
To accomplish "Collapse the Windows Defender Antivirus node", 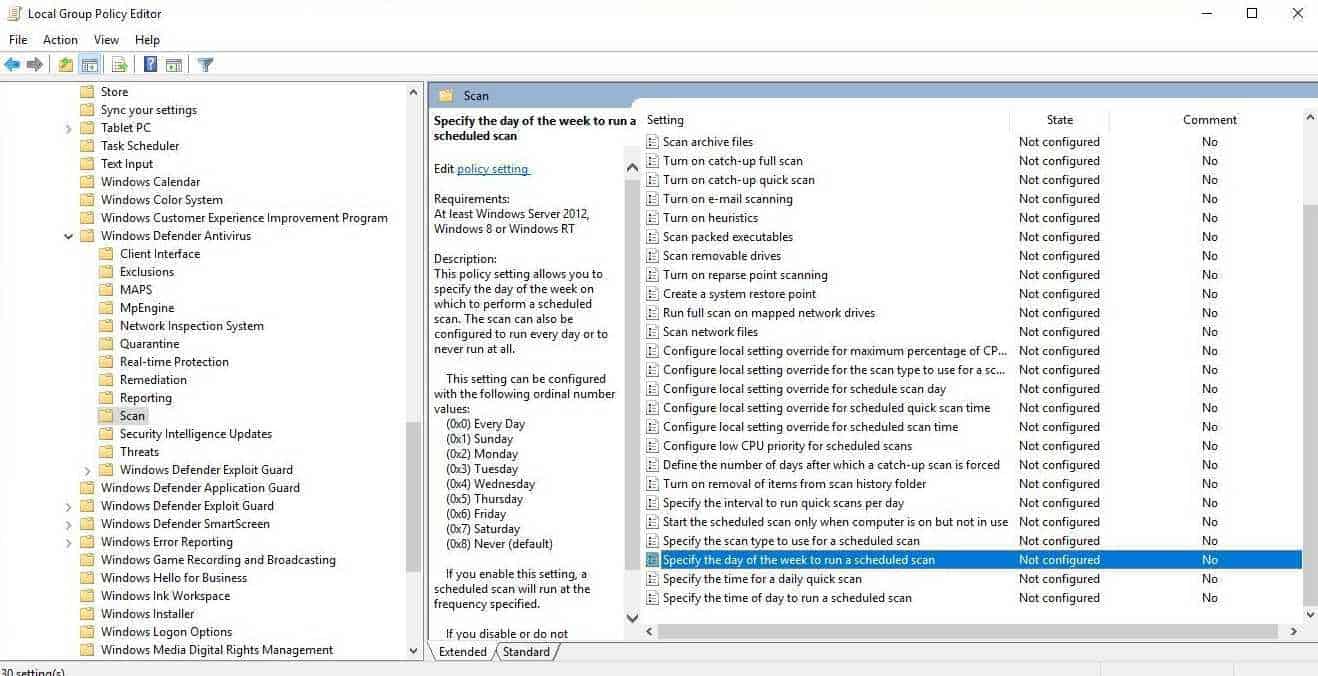I will [69, 236].
